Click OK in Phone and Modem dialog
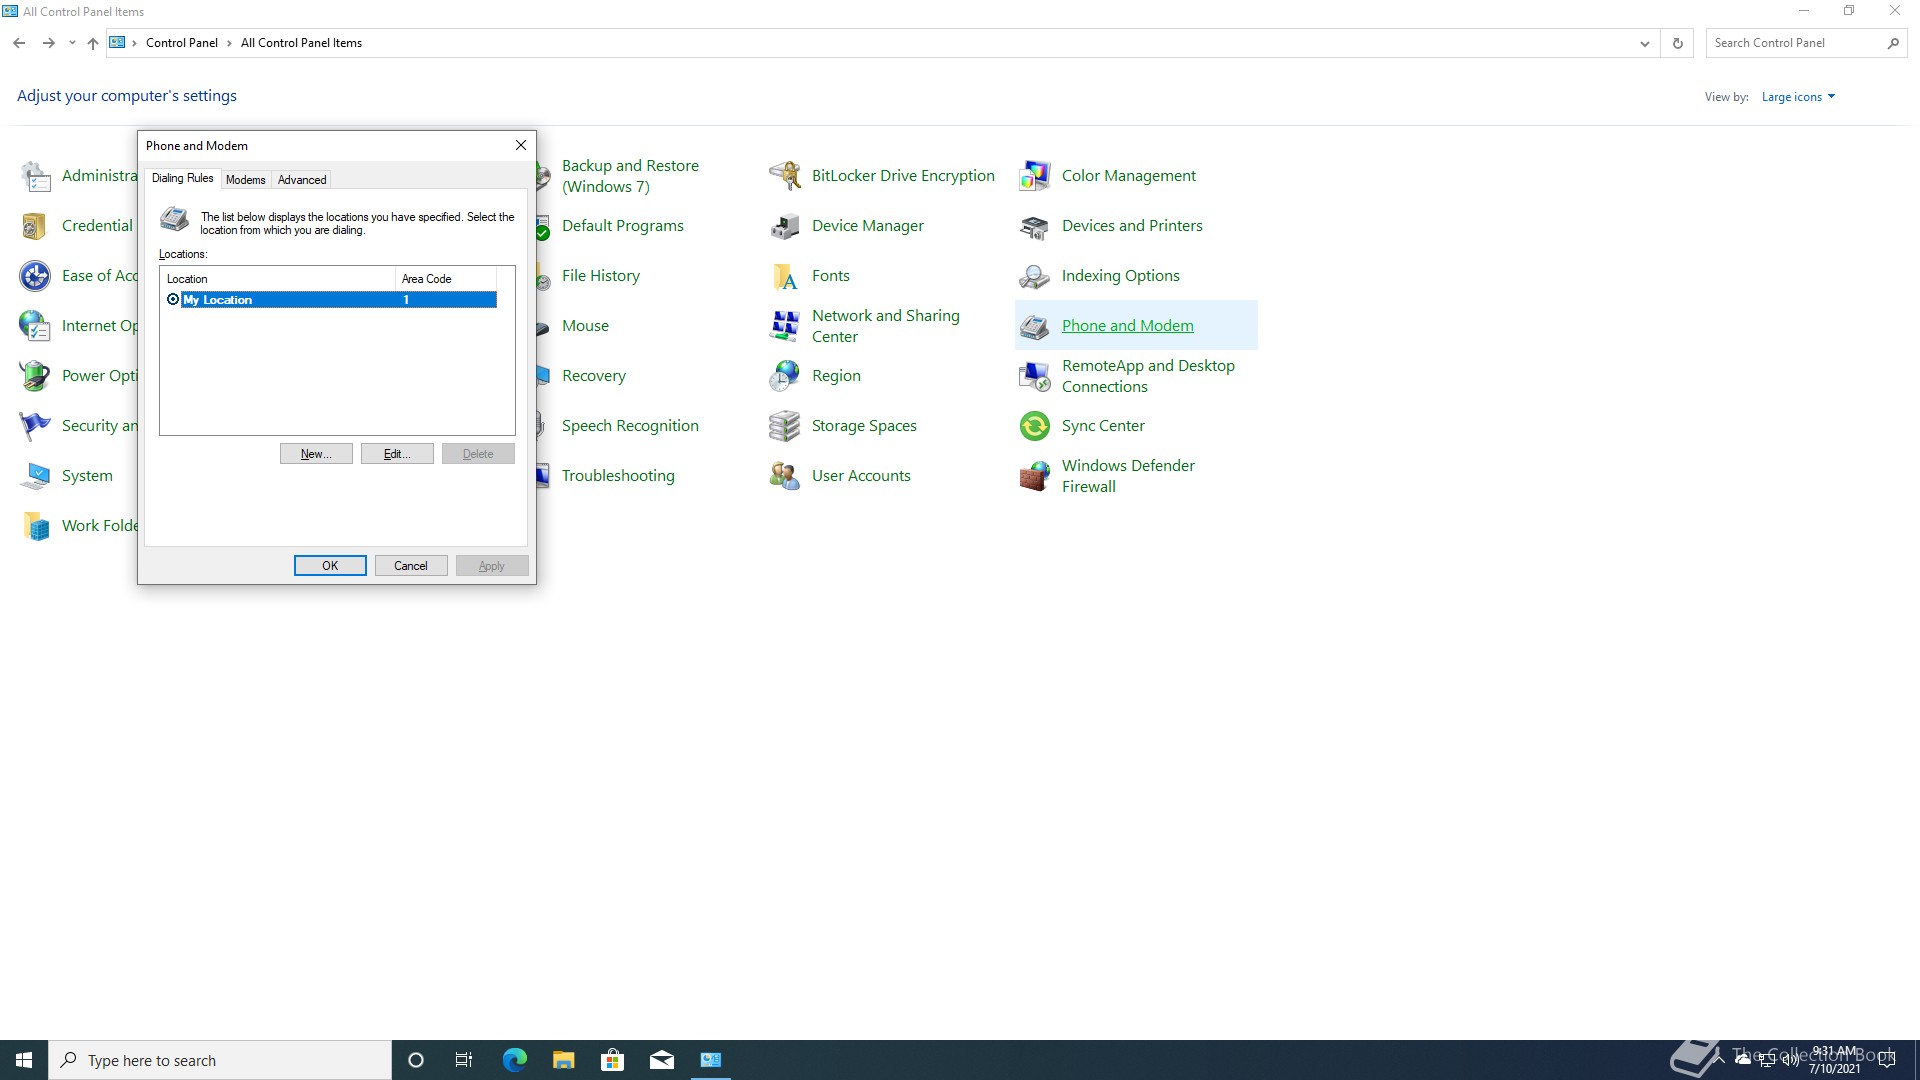This screenshot has height=1080, width=1920. (x=330, y=566)
